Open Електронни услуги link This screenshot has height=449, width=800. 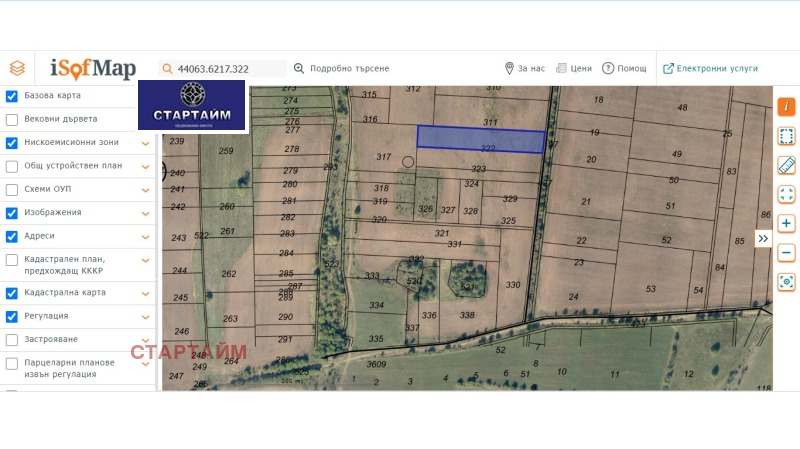(710, 68)
